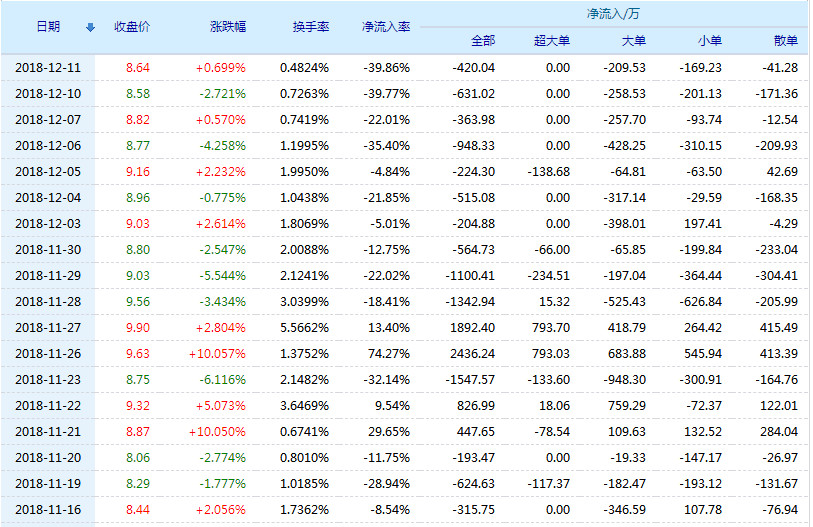Click the 9.90 closing price cell
The width and height of the screenshot is (813, 527).
[x=137, y=327]
